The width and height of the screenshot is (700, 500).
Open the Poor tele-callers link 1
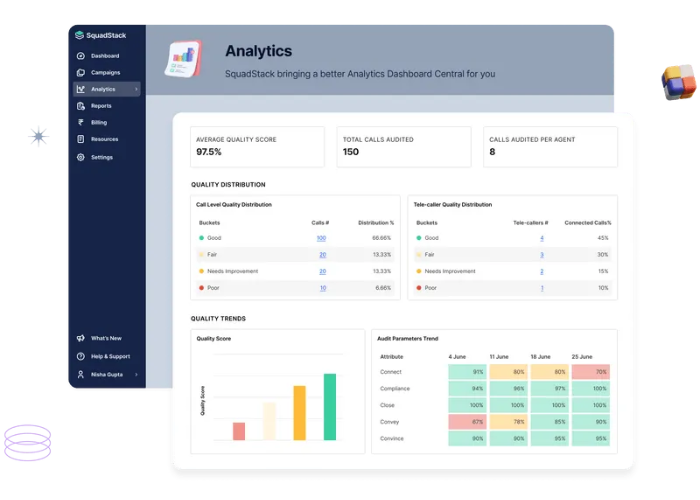click(x=542, y=288)
